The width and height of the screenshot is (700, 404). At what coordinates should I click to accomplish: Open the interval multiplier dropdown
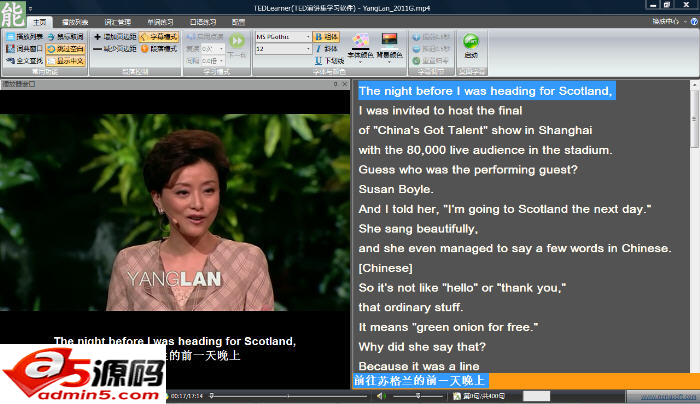pos(222,61)
